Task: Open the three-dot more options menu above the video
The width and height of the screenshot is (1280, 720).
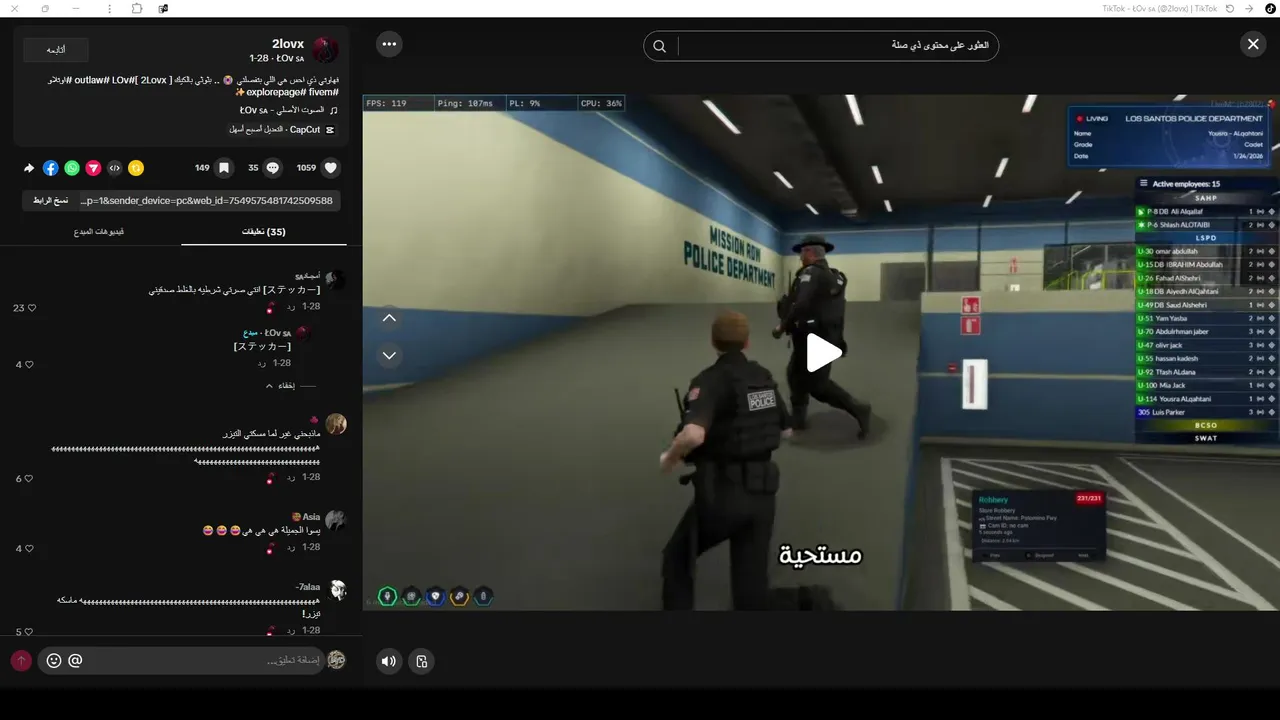Action: (x=389, y=44)
